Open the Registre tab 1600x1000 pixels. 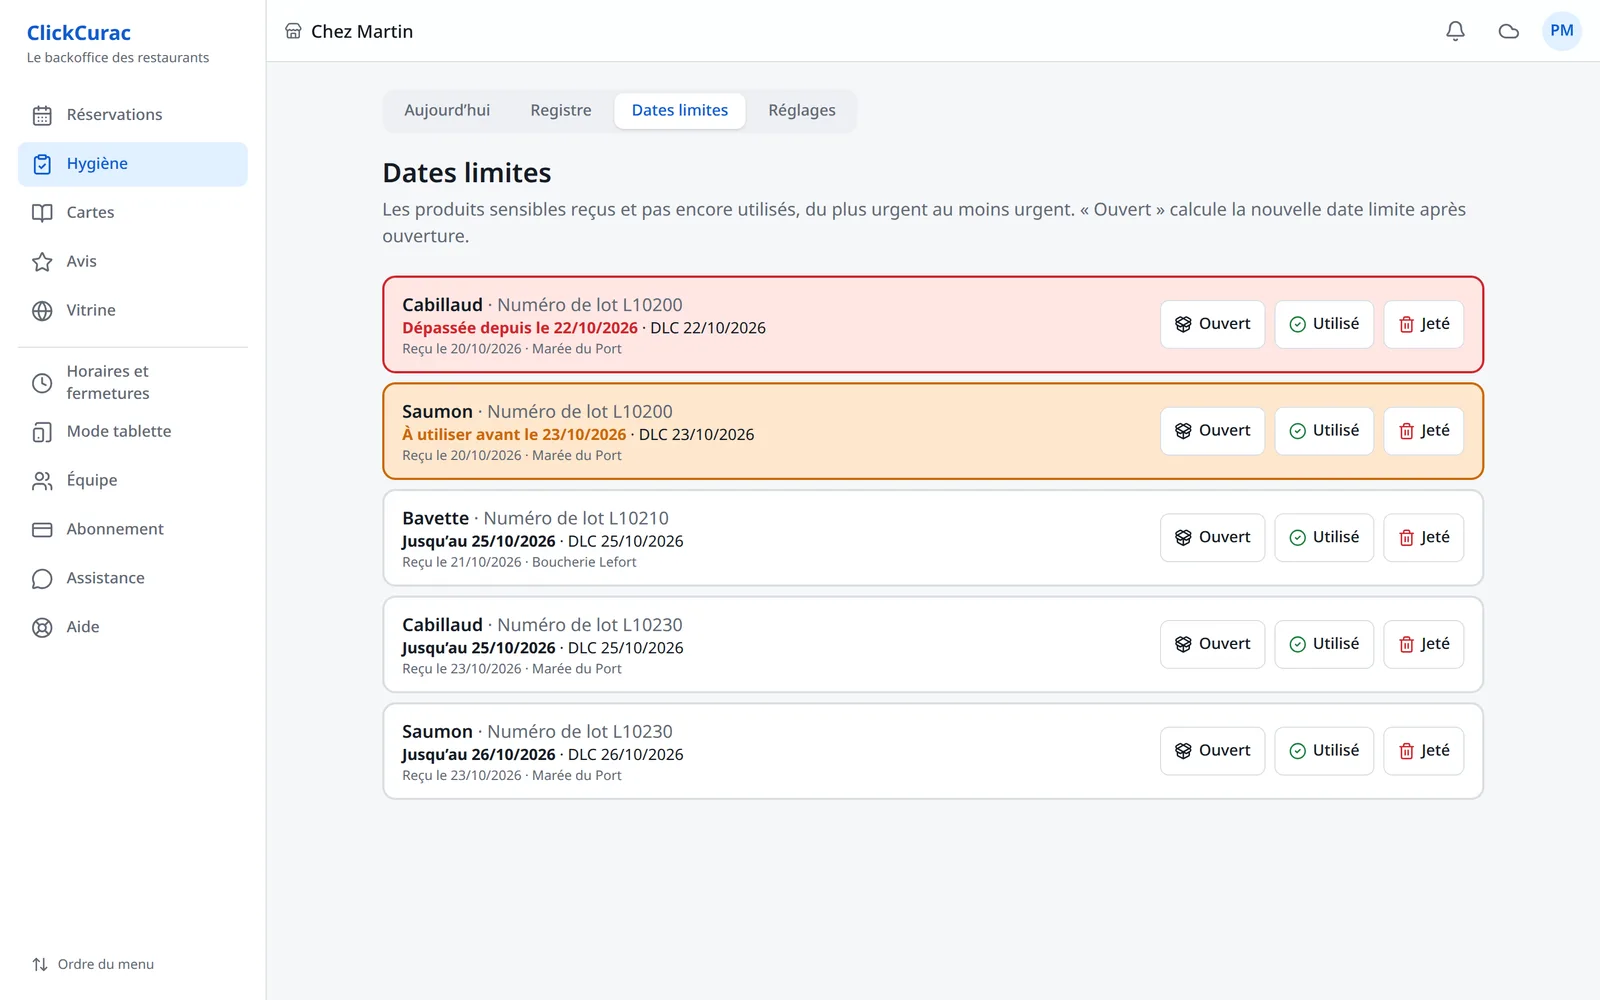click(x=561, y=110)
